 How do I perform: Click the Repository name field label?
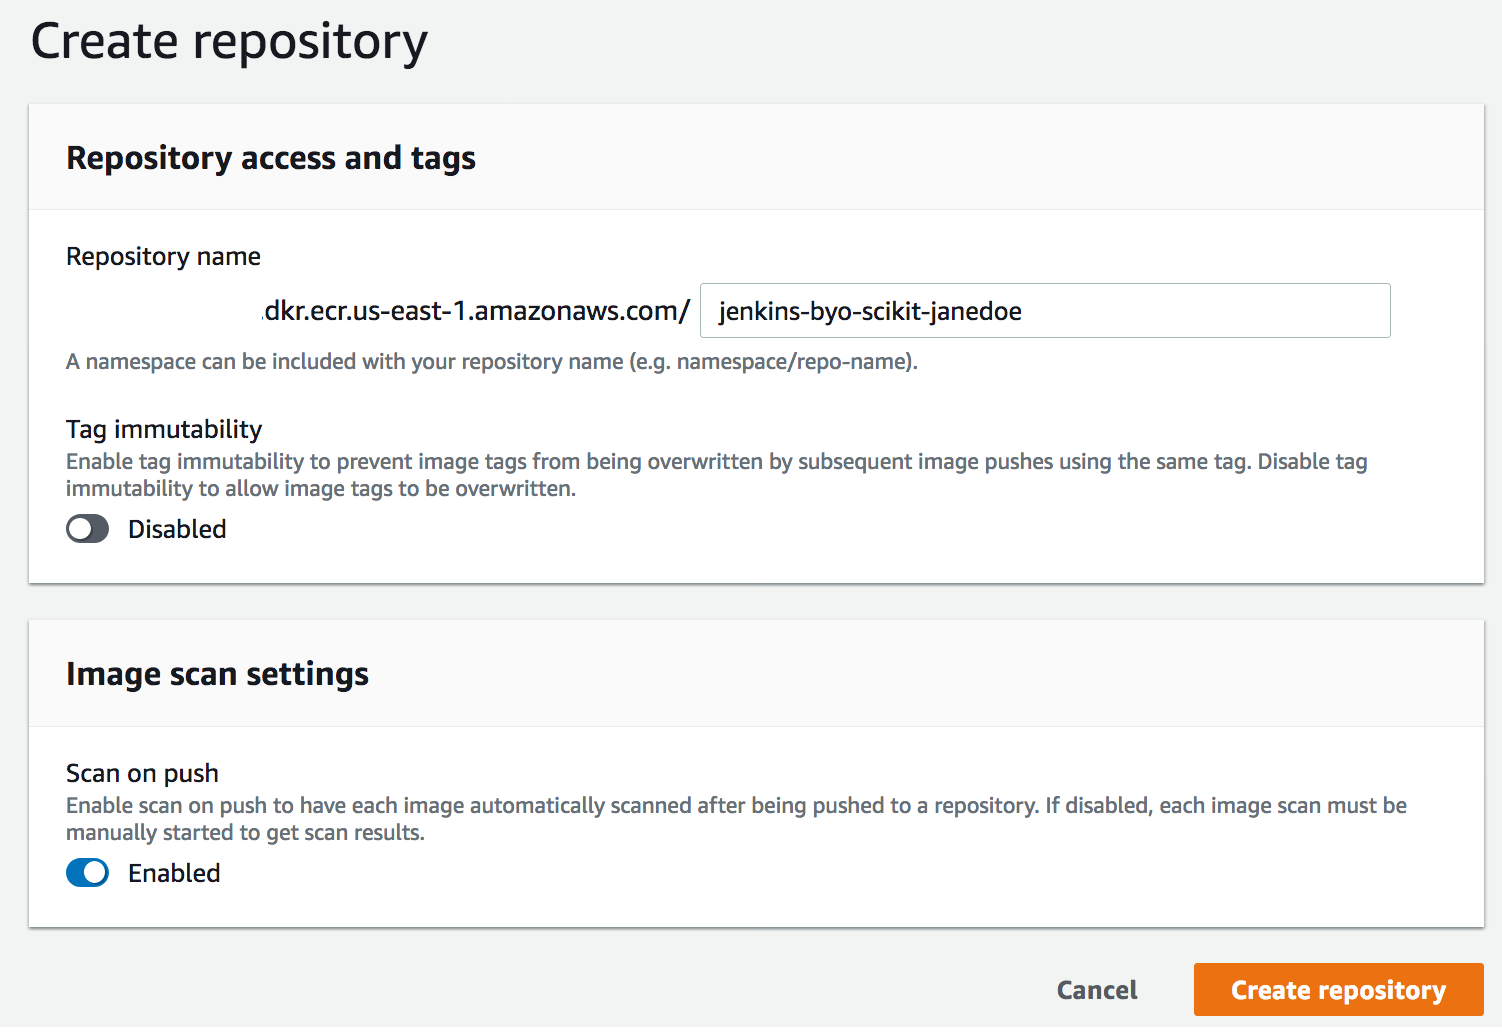[x=163, y=257]
